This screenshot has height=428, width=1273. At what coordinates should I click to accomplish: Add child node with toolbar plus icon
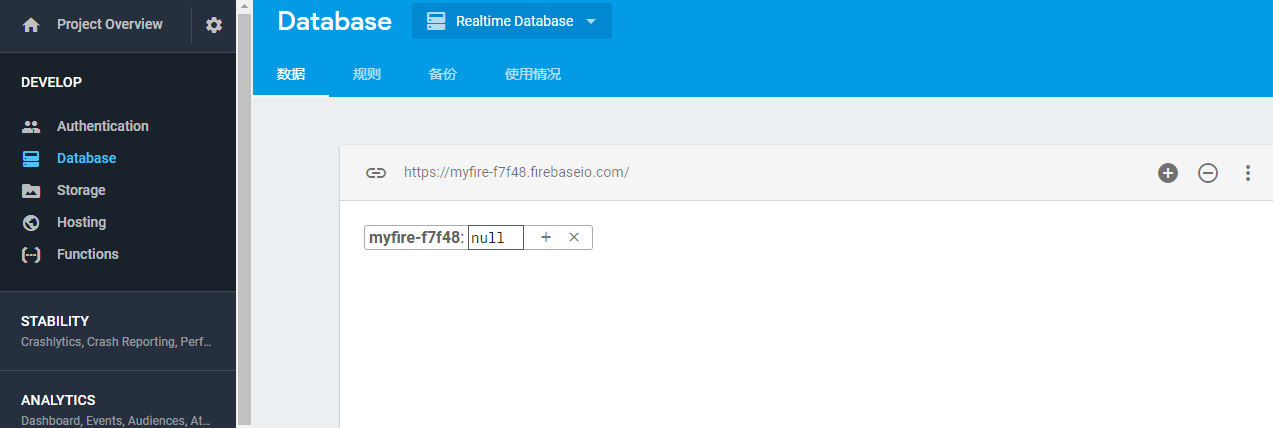click(x=1168, y=173)
